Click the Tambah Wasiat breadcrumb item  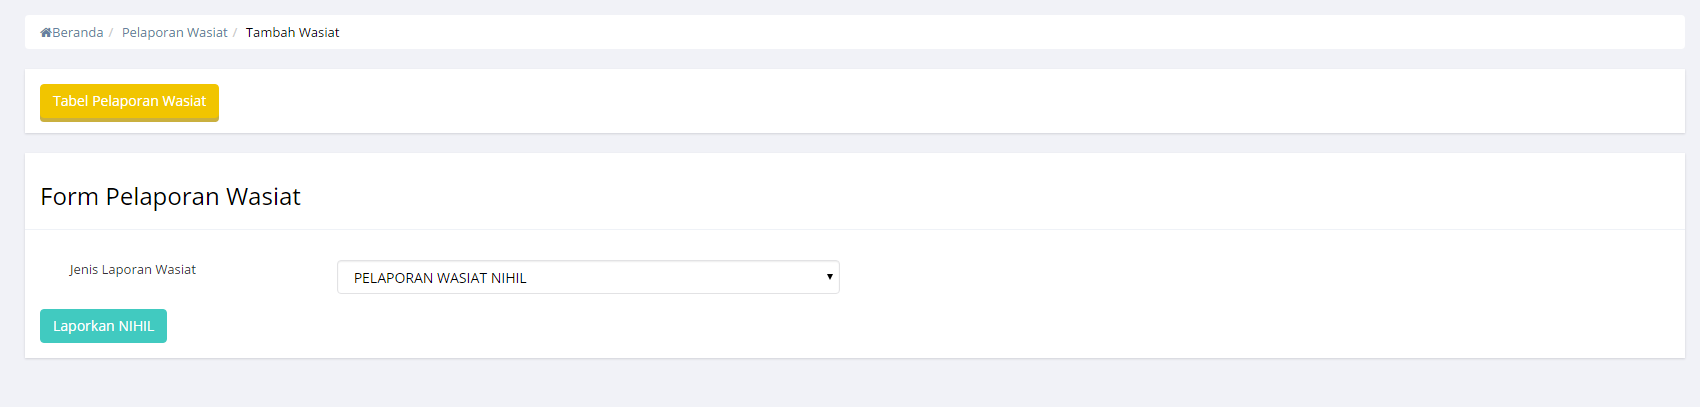point(292,33)
